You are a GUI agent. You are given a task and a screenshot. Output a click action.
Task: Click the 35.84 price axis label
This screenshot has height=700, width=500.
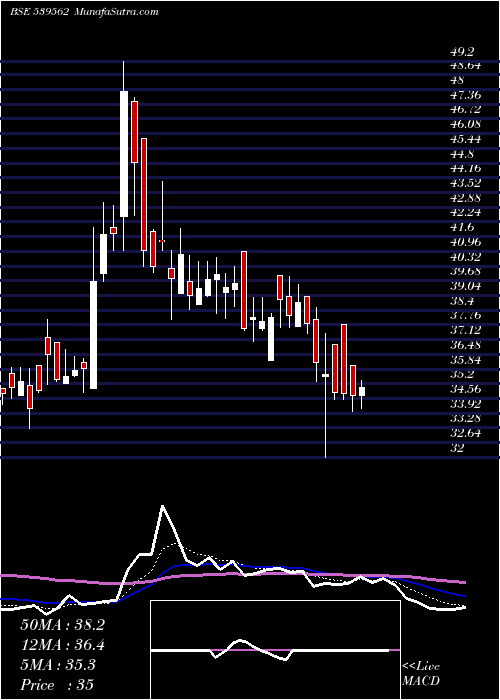tap(465, 360)
